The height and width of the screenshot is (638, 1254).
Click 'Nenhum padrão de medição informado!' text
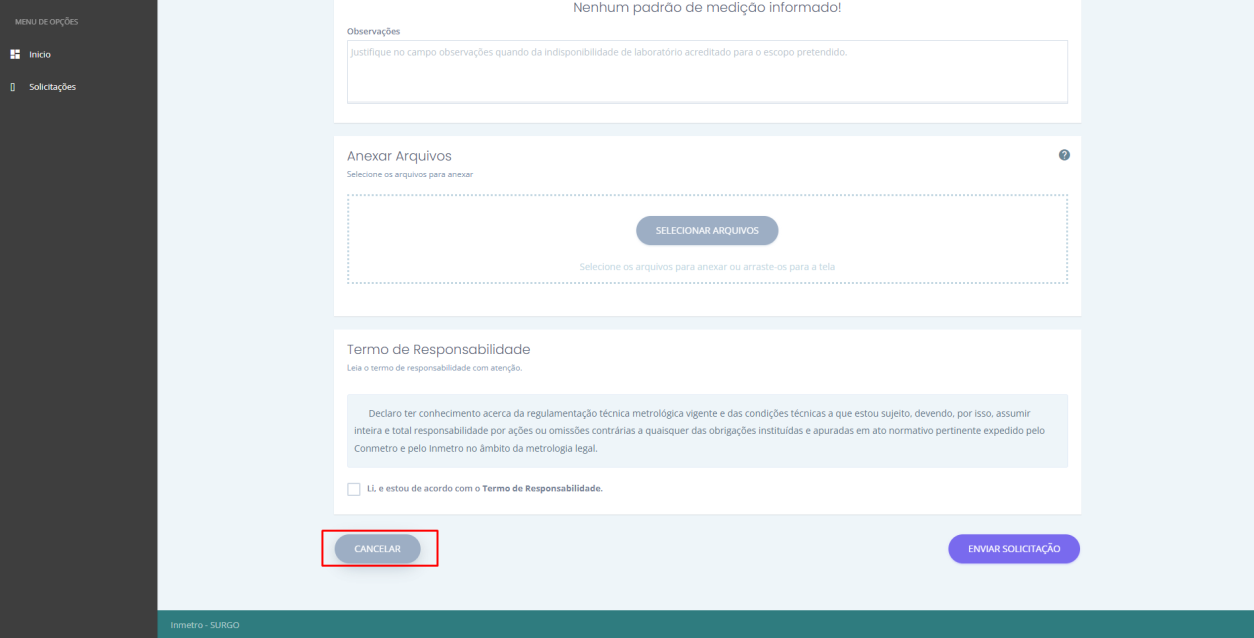tap(707, 8)
